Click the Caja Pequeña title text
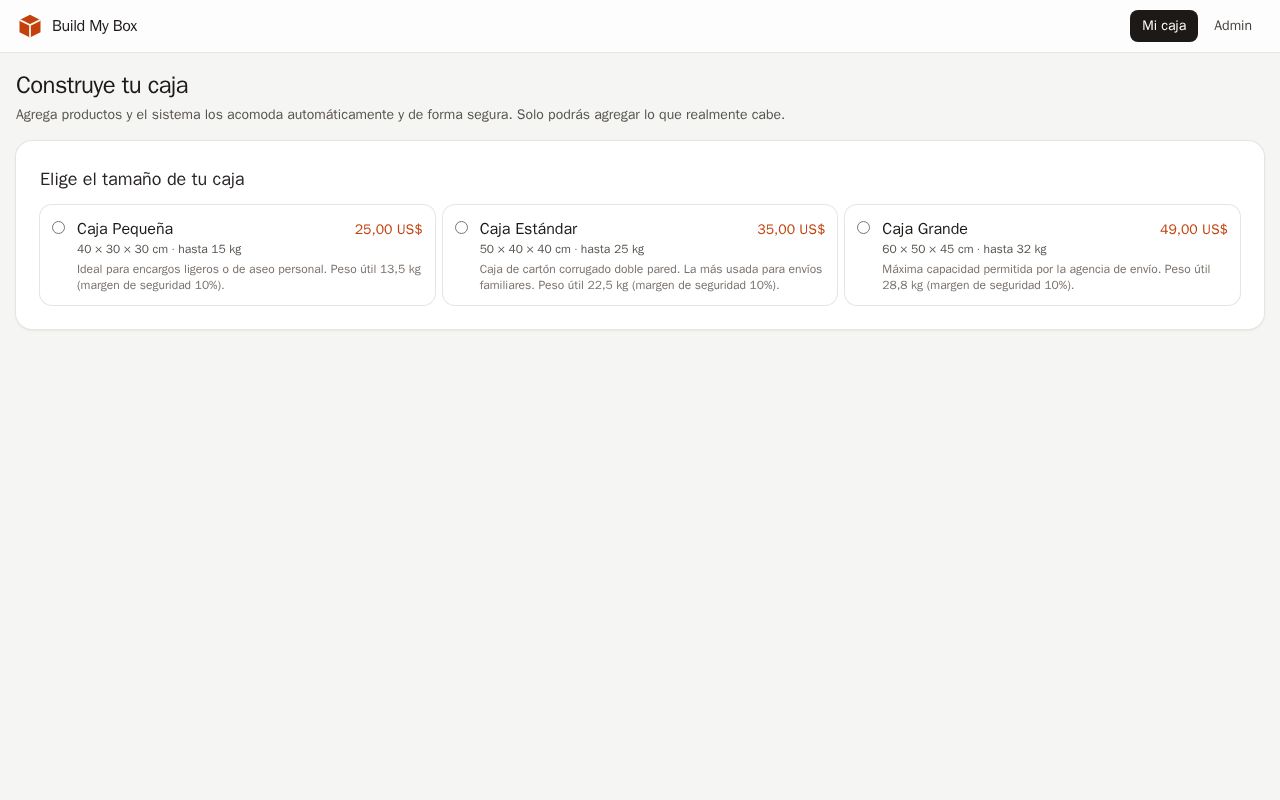 125,229
